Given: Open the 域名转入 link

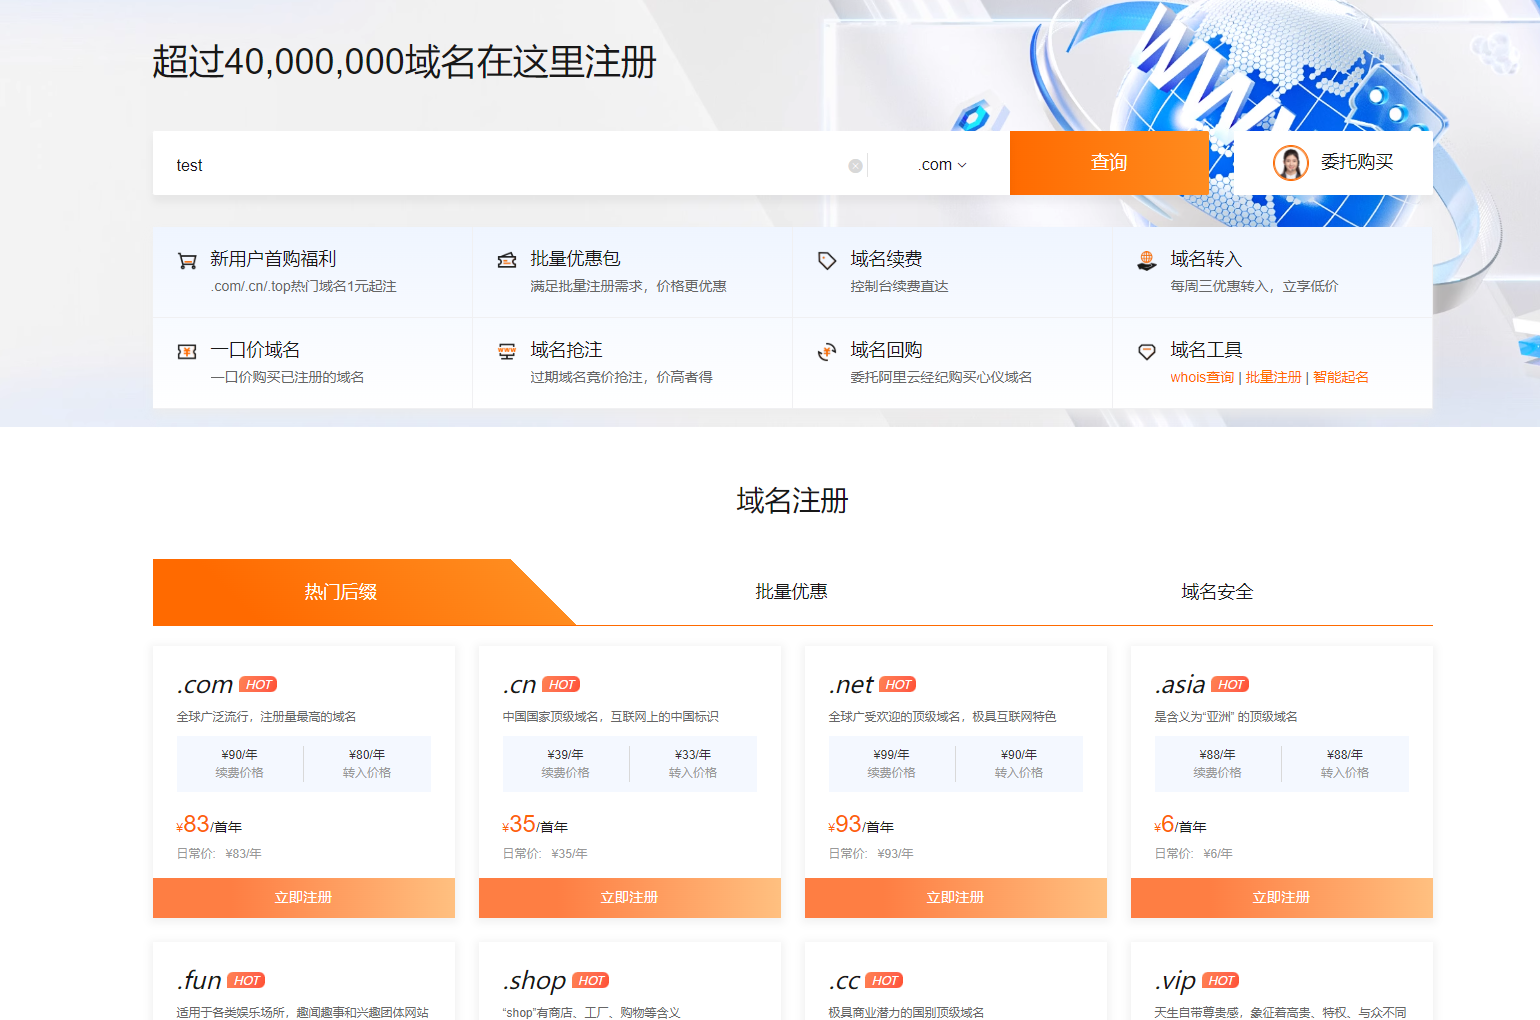Looking at the screenshot, I should click(1206, 259).
